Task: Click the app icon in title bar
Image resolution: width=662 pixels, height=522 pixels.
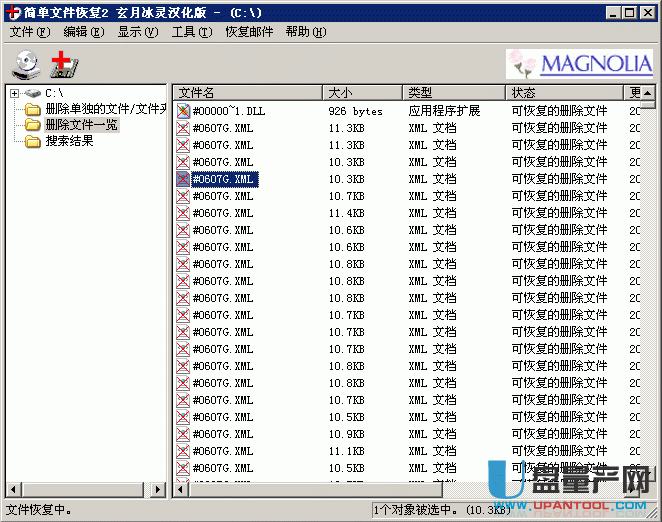Action: click(x=13, y=13)
